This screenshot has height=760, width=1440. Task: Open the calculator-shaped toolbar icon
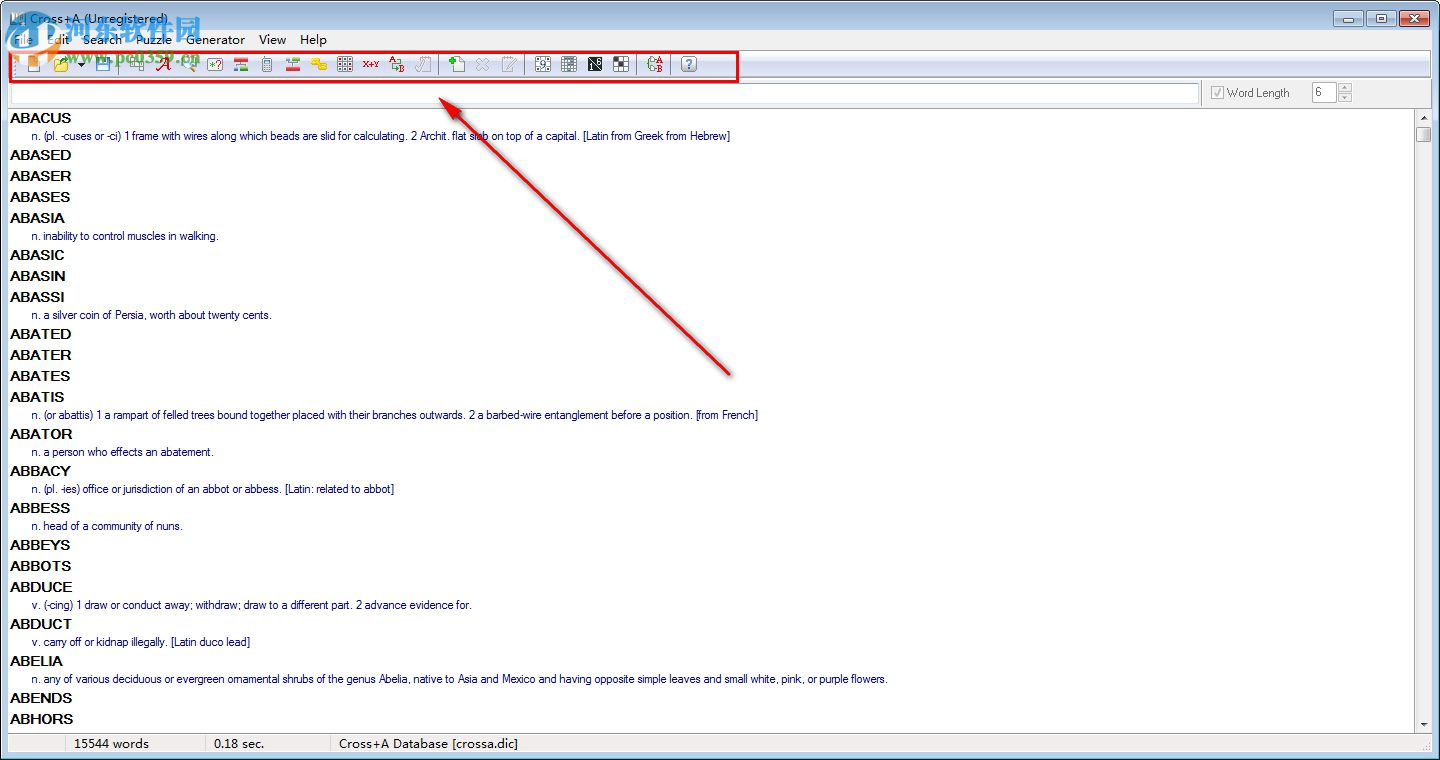(x=267, y=64)
